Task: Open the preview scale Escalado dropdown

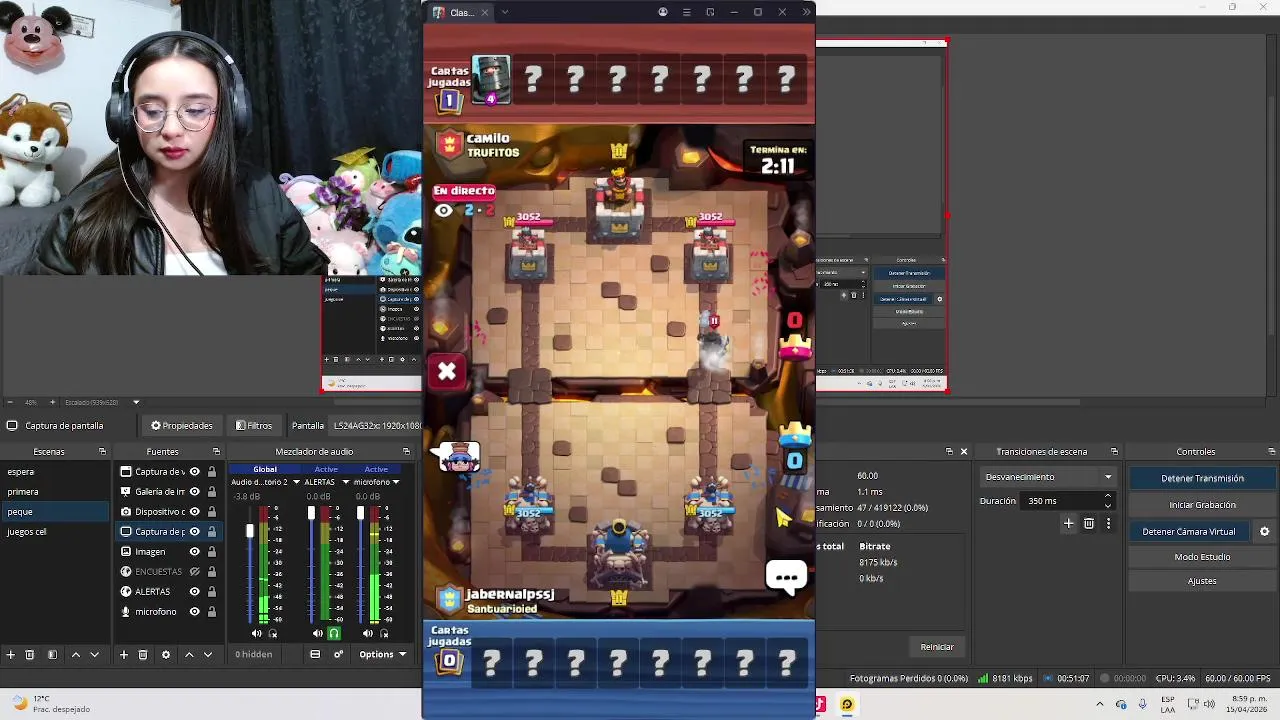Action: (x=136, y=402)
